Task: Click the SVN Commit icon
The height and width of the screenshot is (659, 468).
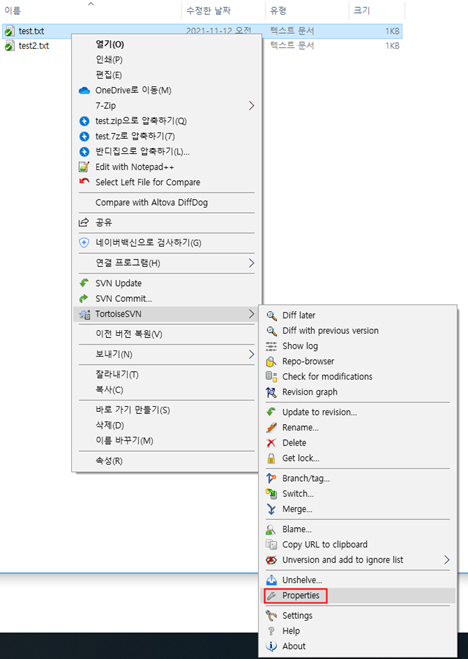Action: point(84,299)
